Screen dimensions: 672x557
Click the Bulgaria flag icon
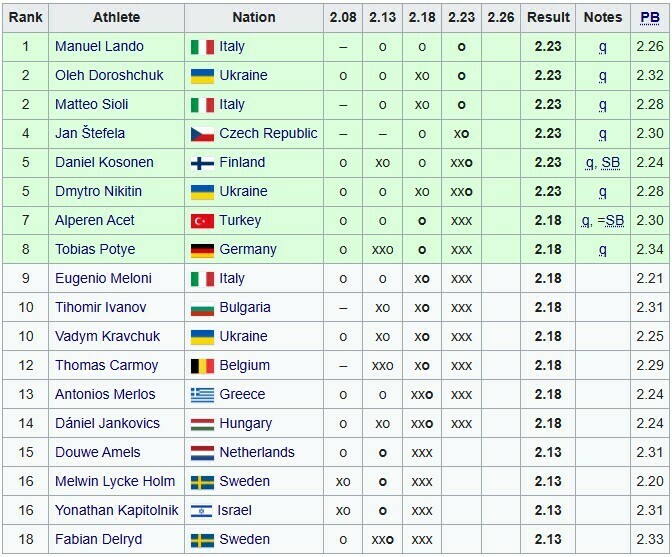pyautogui.click(x=202, y=308)
